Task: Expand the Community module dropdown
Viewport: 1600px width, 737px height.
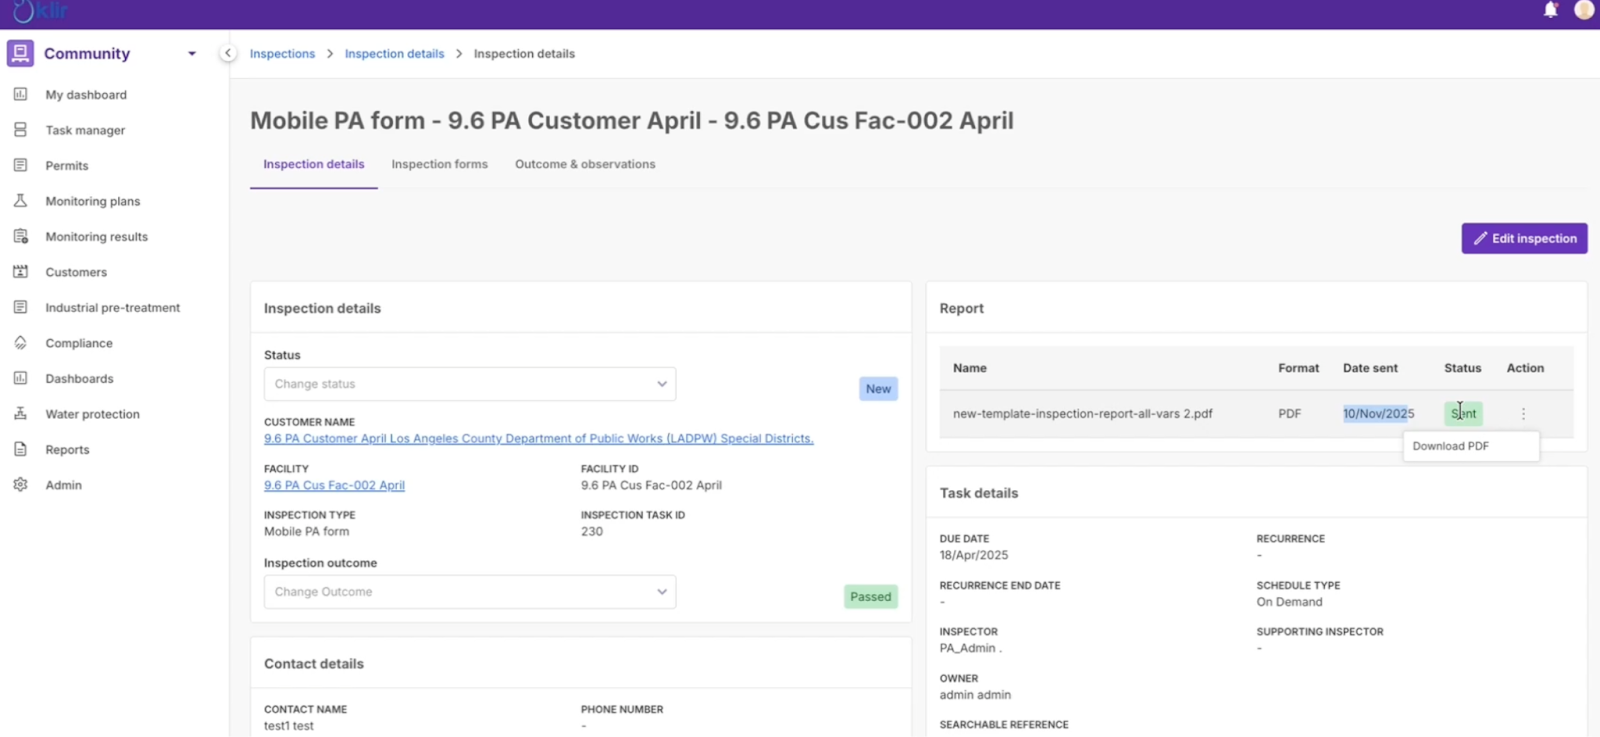Action: point(192,54)
